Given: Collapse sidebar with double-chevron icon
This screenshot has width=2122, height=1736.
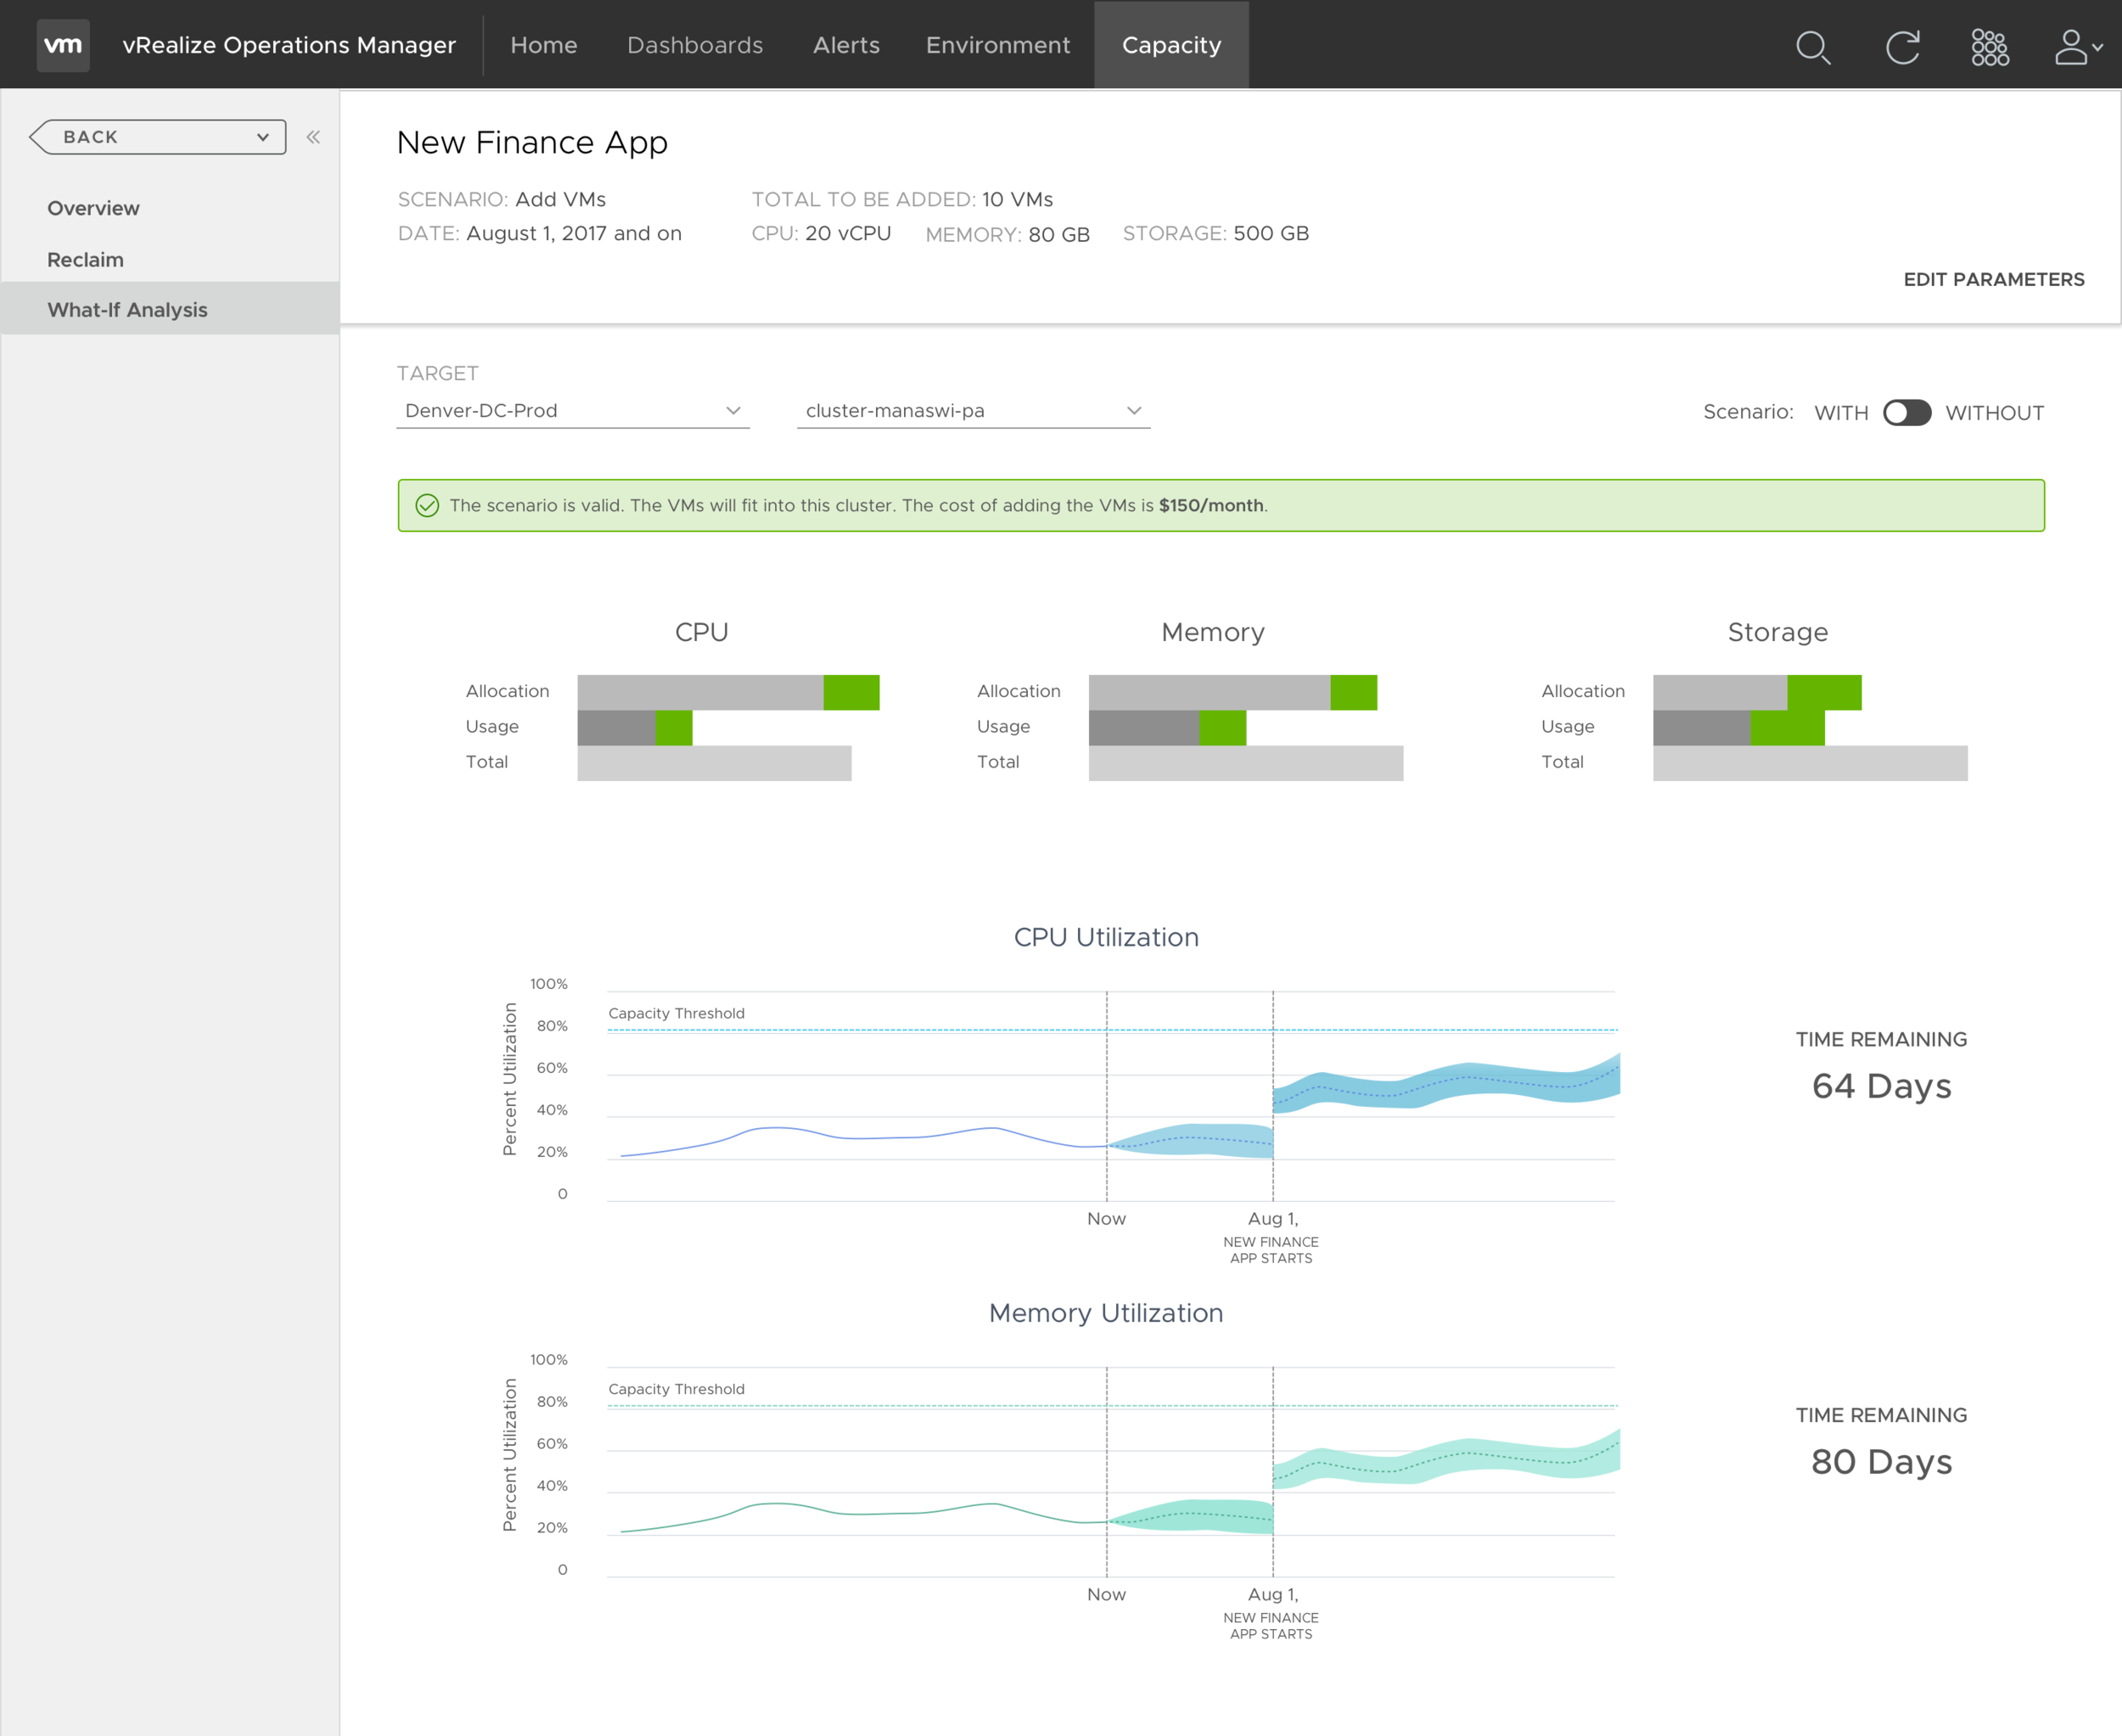Looking at the screenshot, I should click(x=313, y=137).
